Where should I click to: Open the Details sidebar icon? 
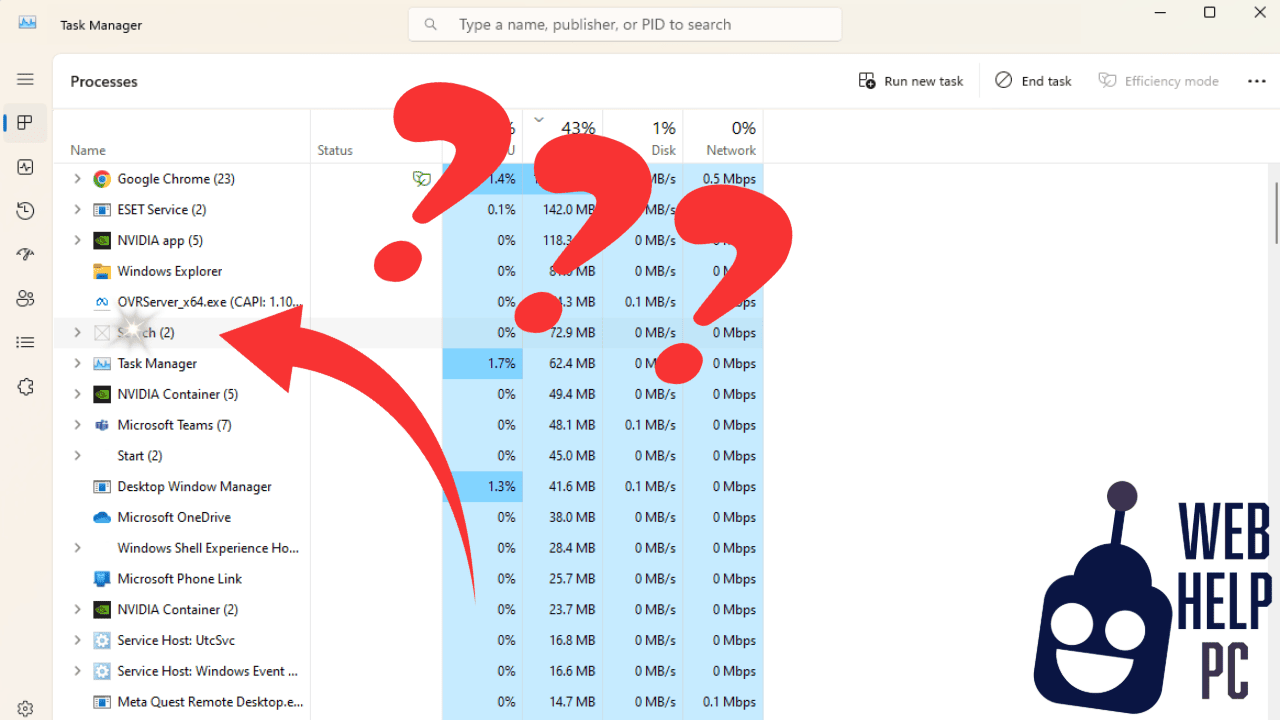click(x=25, y=342)
